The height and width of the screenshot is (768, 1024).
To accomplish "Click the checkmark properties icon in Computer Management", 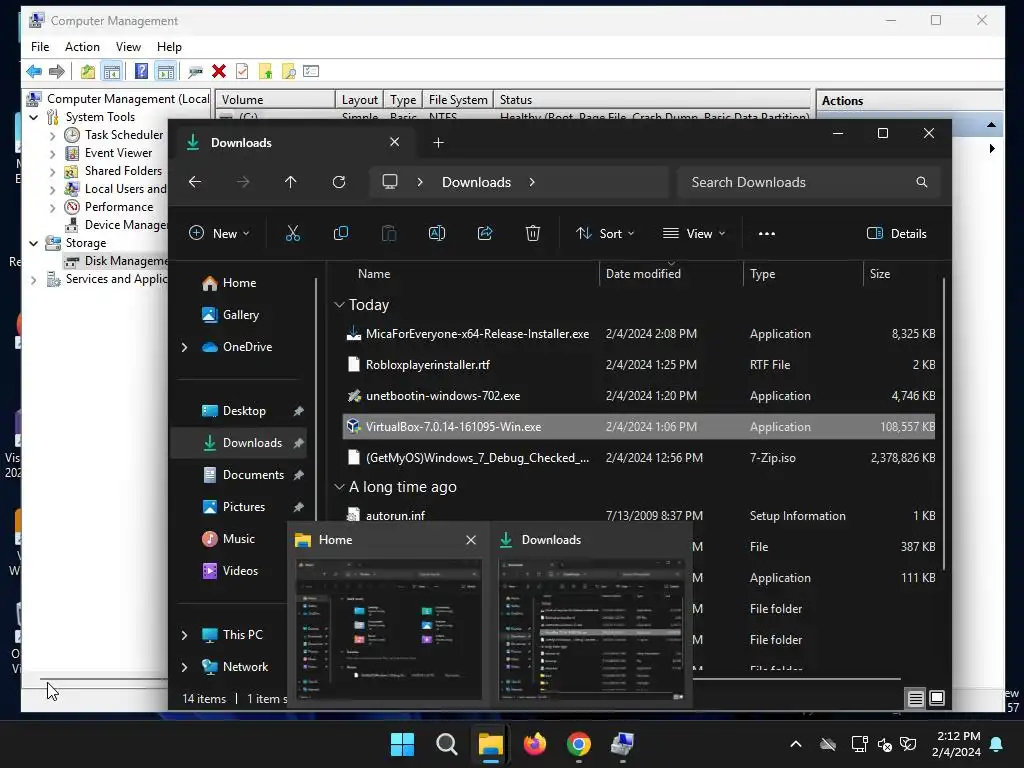I will 242,71.
